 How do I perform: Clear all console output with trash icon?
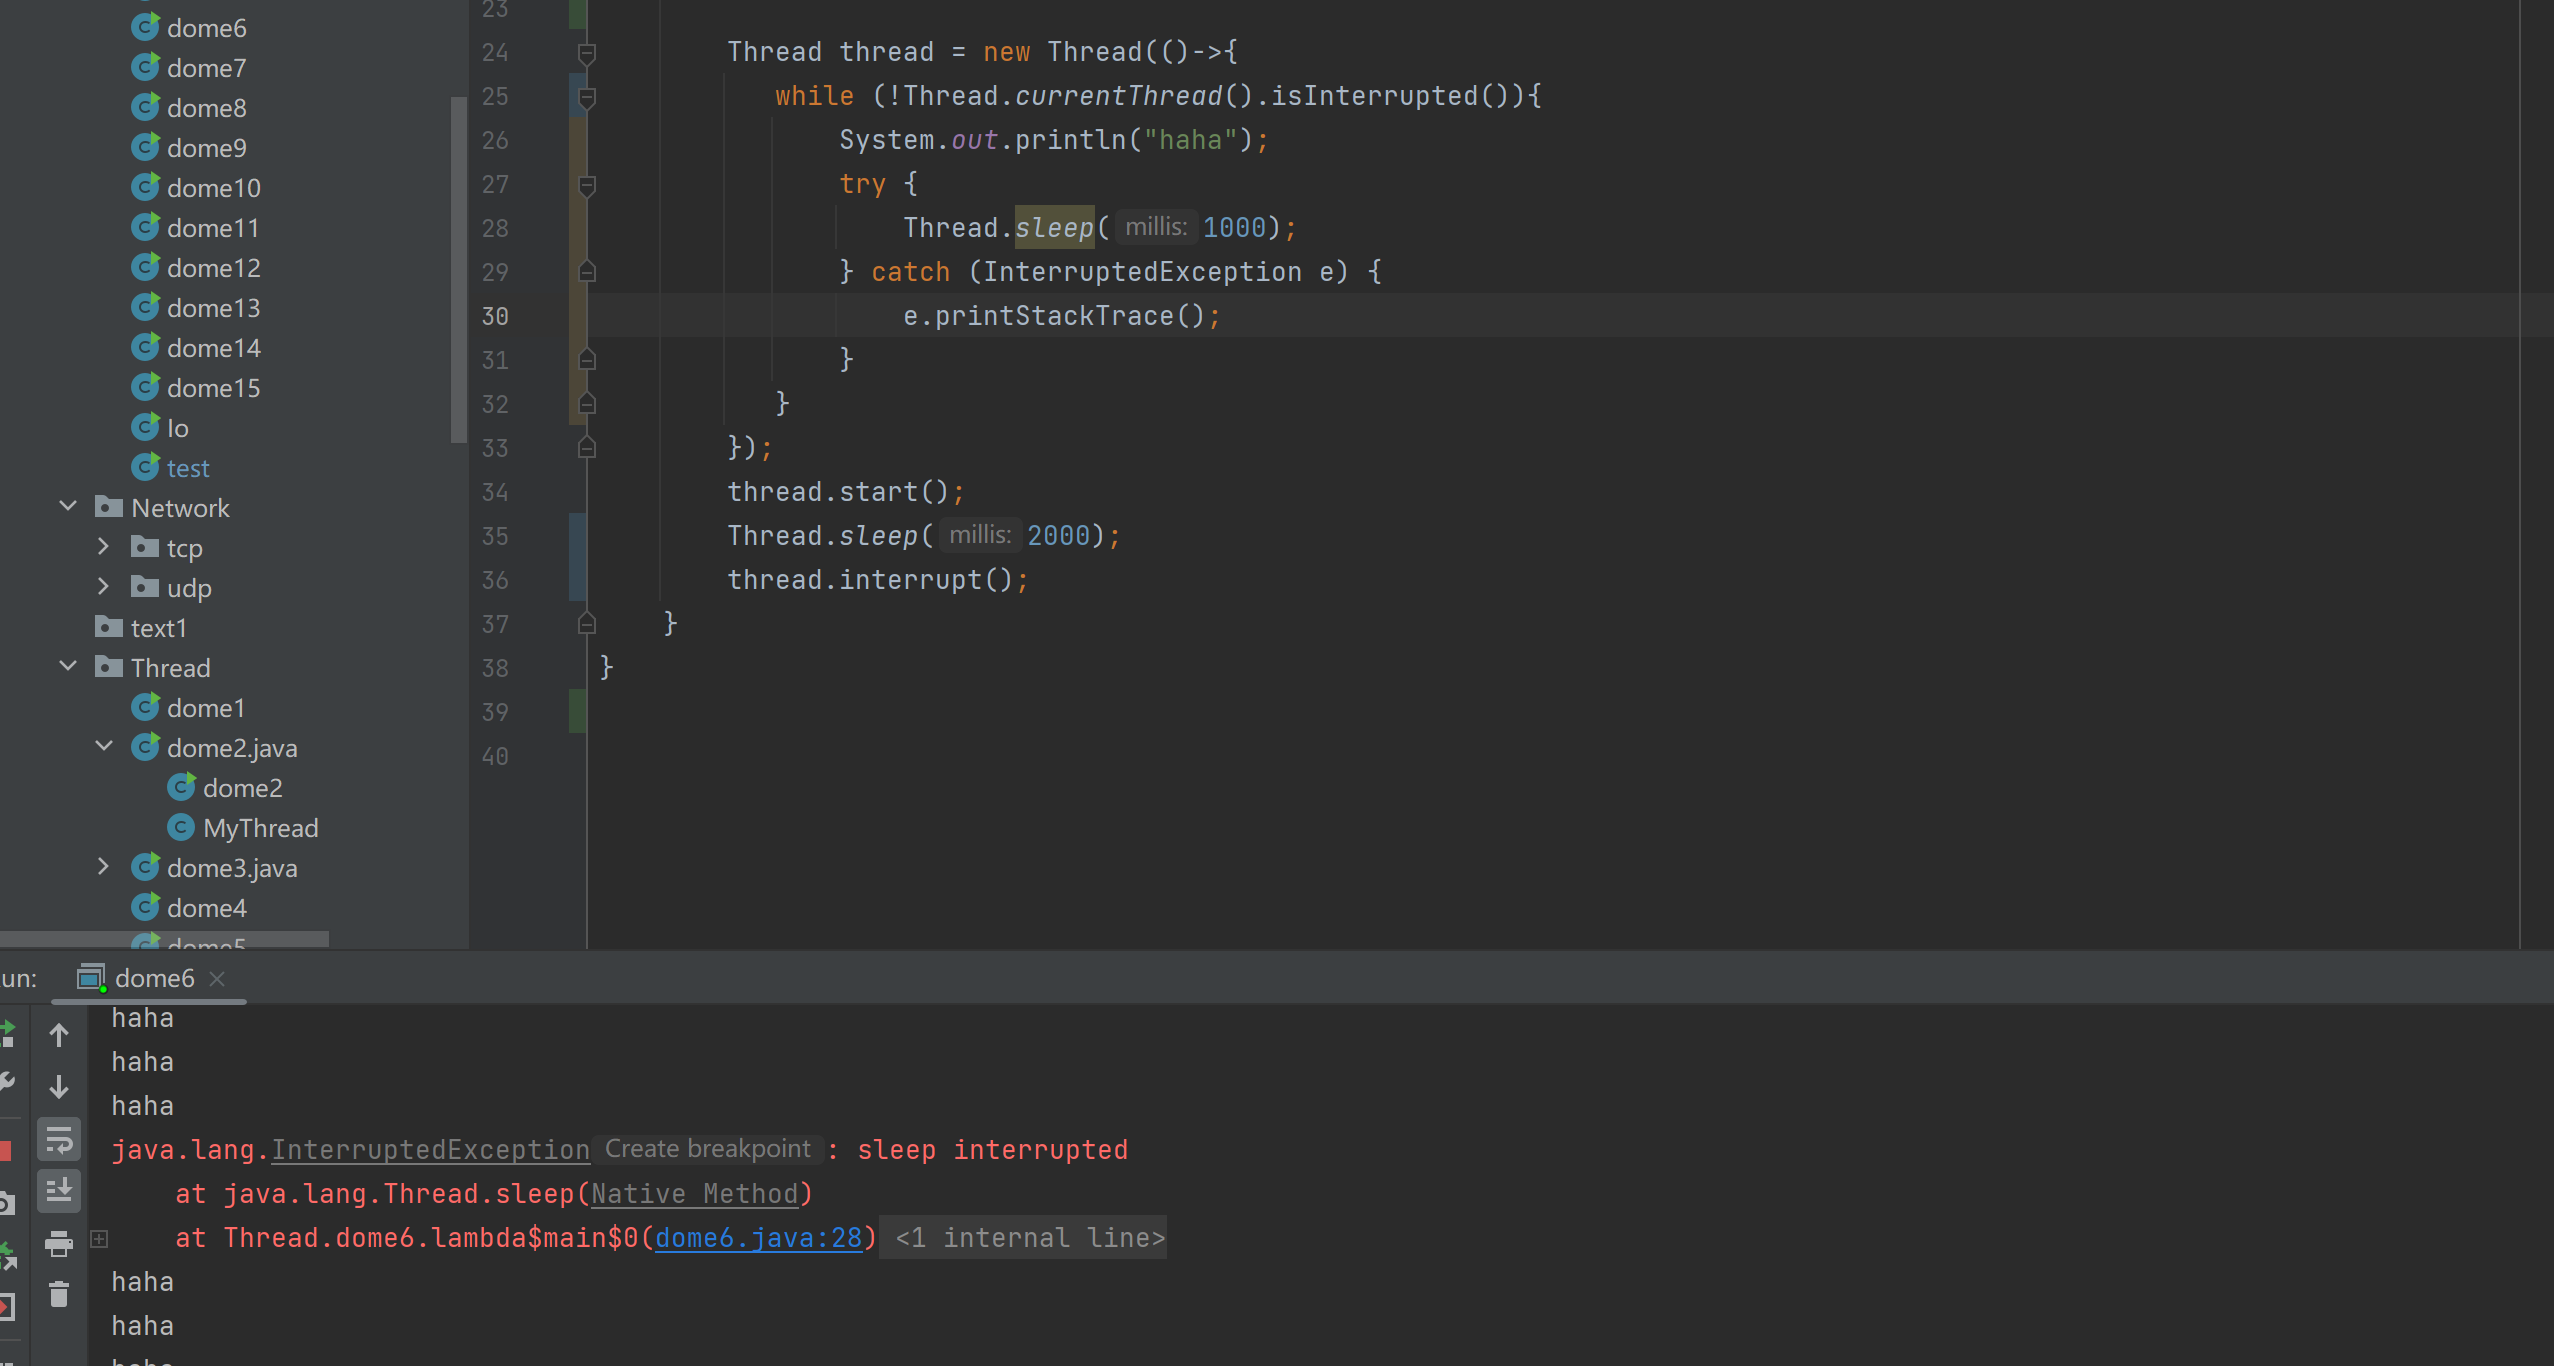coord(59,1295)
